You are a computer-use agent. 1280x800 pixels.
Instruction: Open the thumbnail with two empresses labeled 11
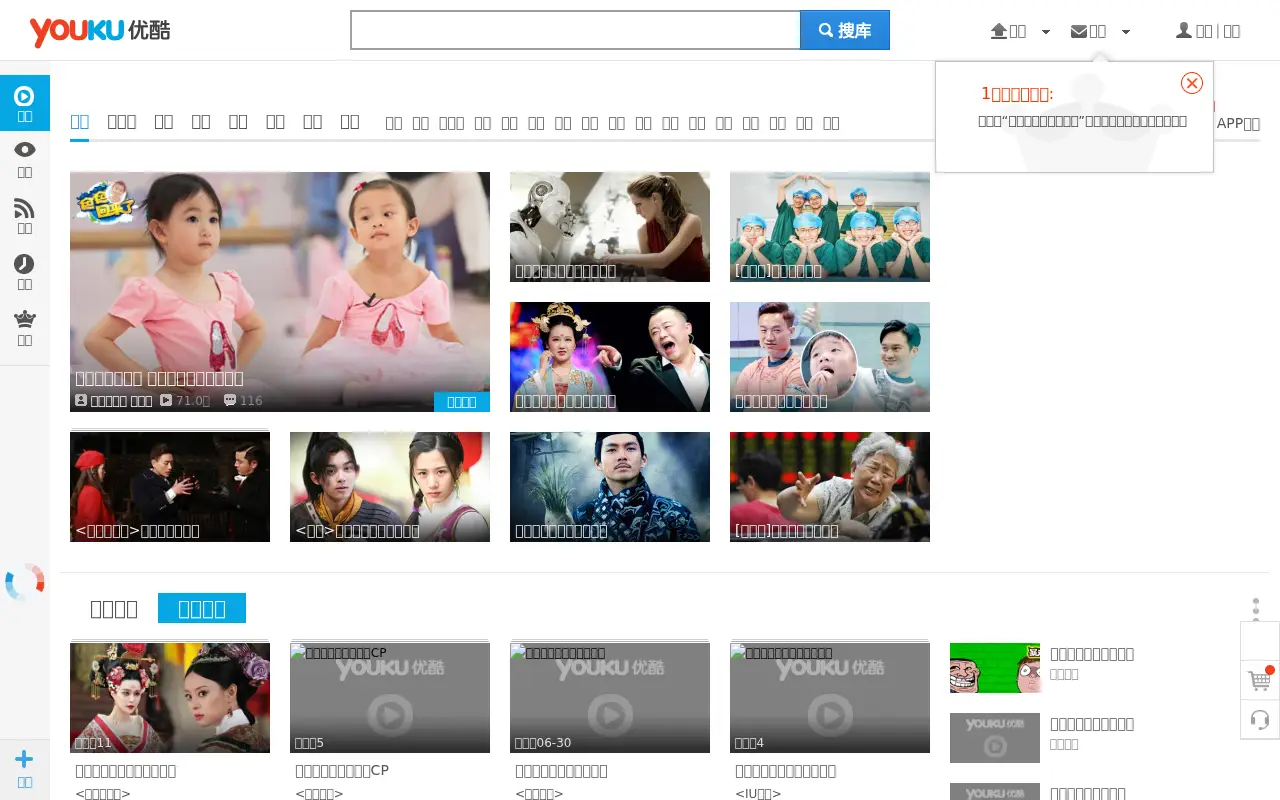click(x=170, y=698)
